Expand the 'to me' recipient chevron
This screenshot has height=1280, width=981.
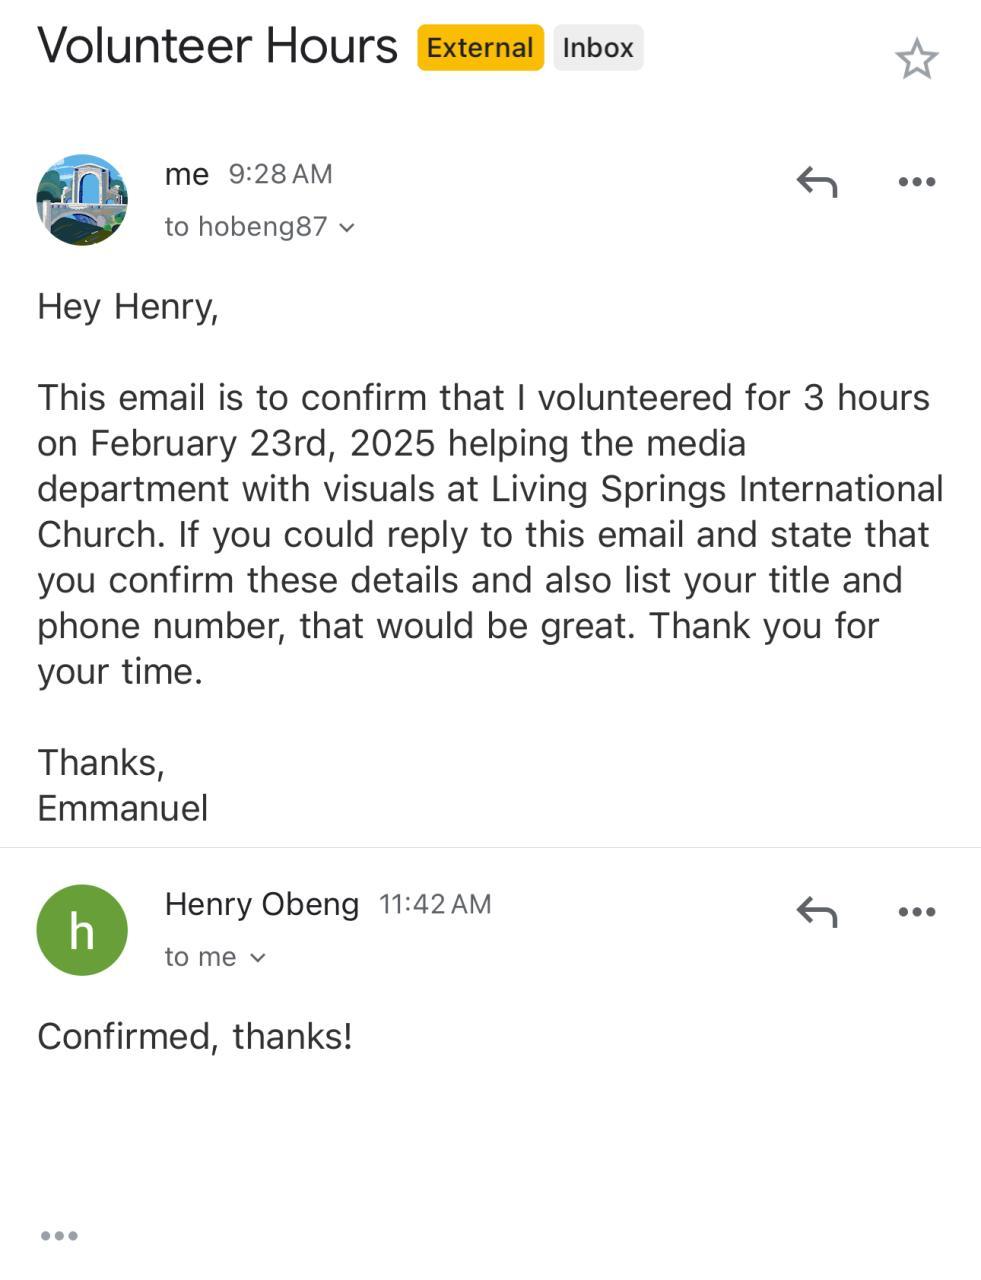click(258, 958)
